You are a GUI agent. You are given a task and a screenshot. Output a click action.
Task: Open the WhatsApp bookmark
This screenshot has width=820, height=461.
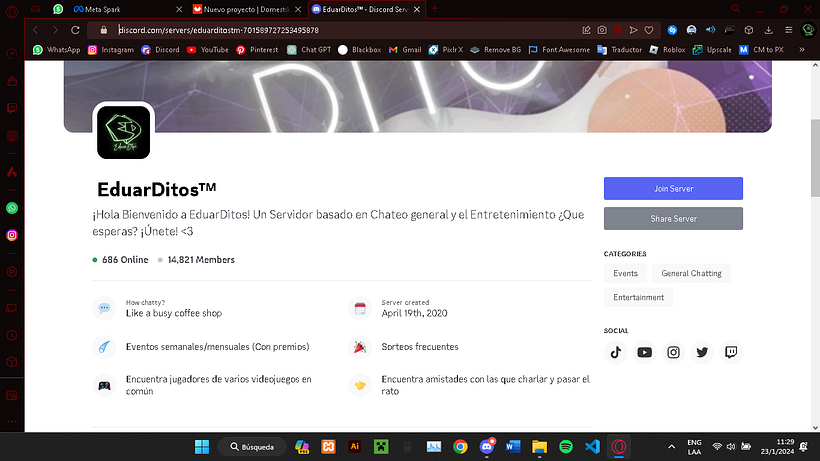pyautogui.click(x=56, y=50)
